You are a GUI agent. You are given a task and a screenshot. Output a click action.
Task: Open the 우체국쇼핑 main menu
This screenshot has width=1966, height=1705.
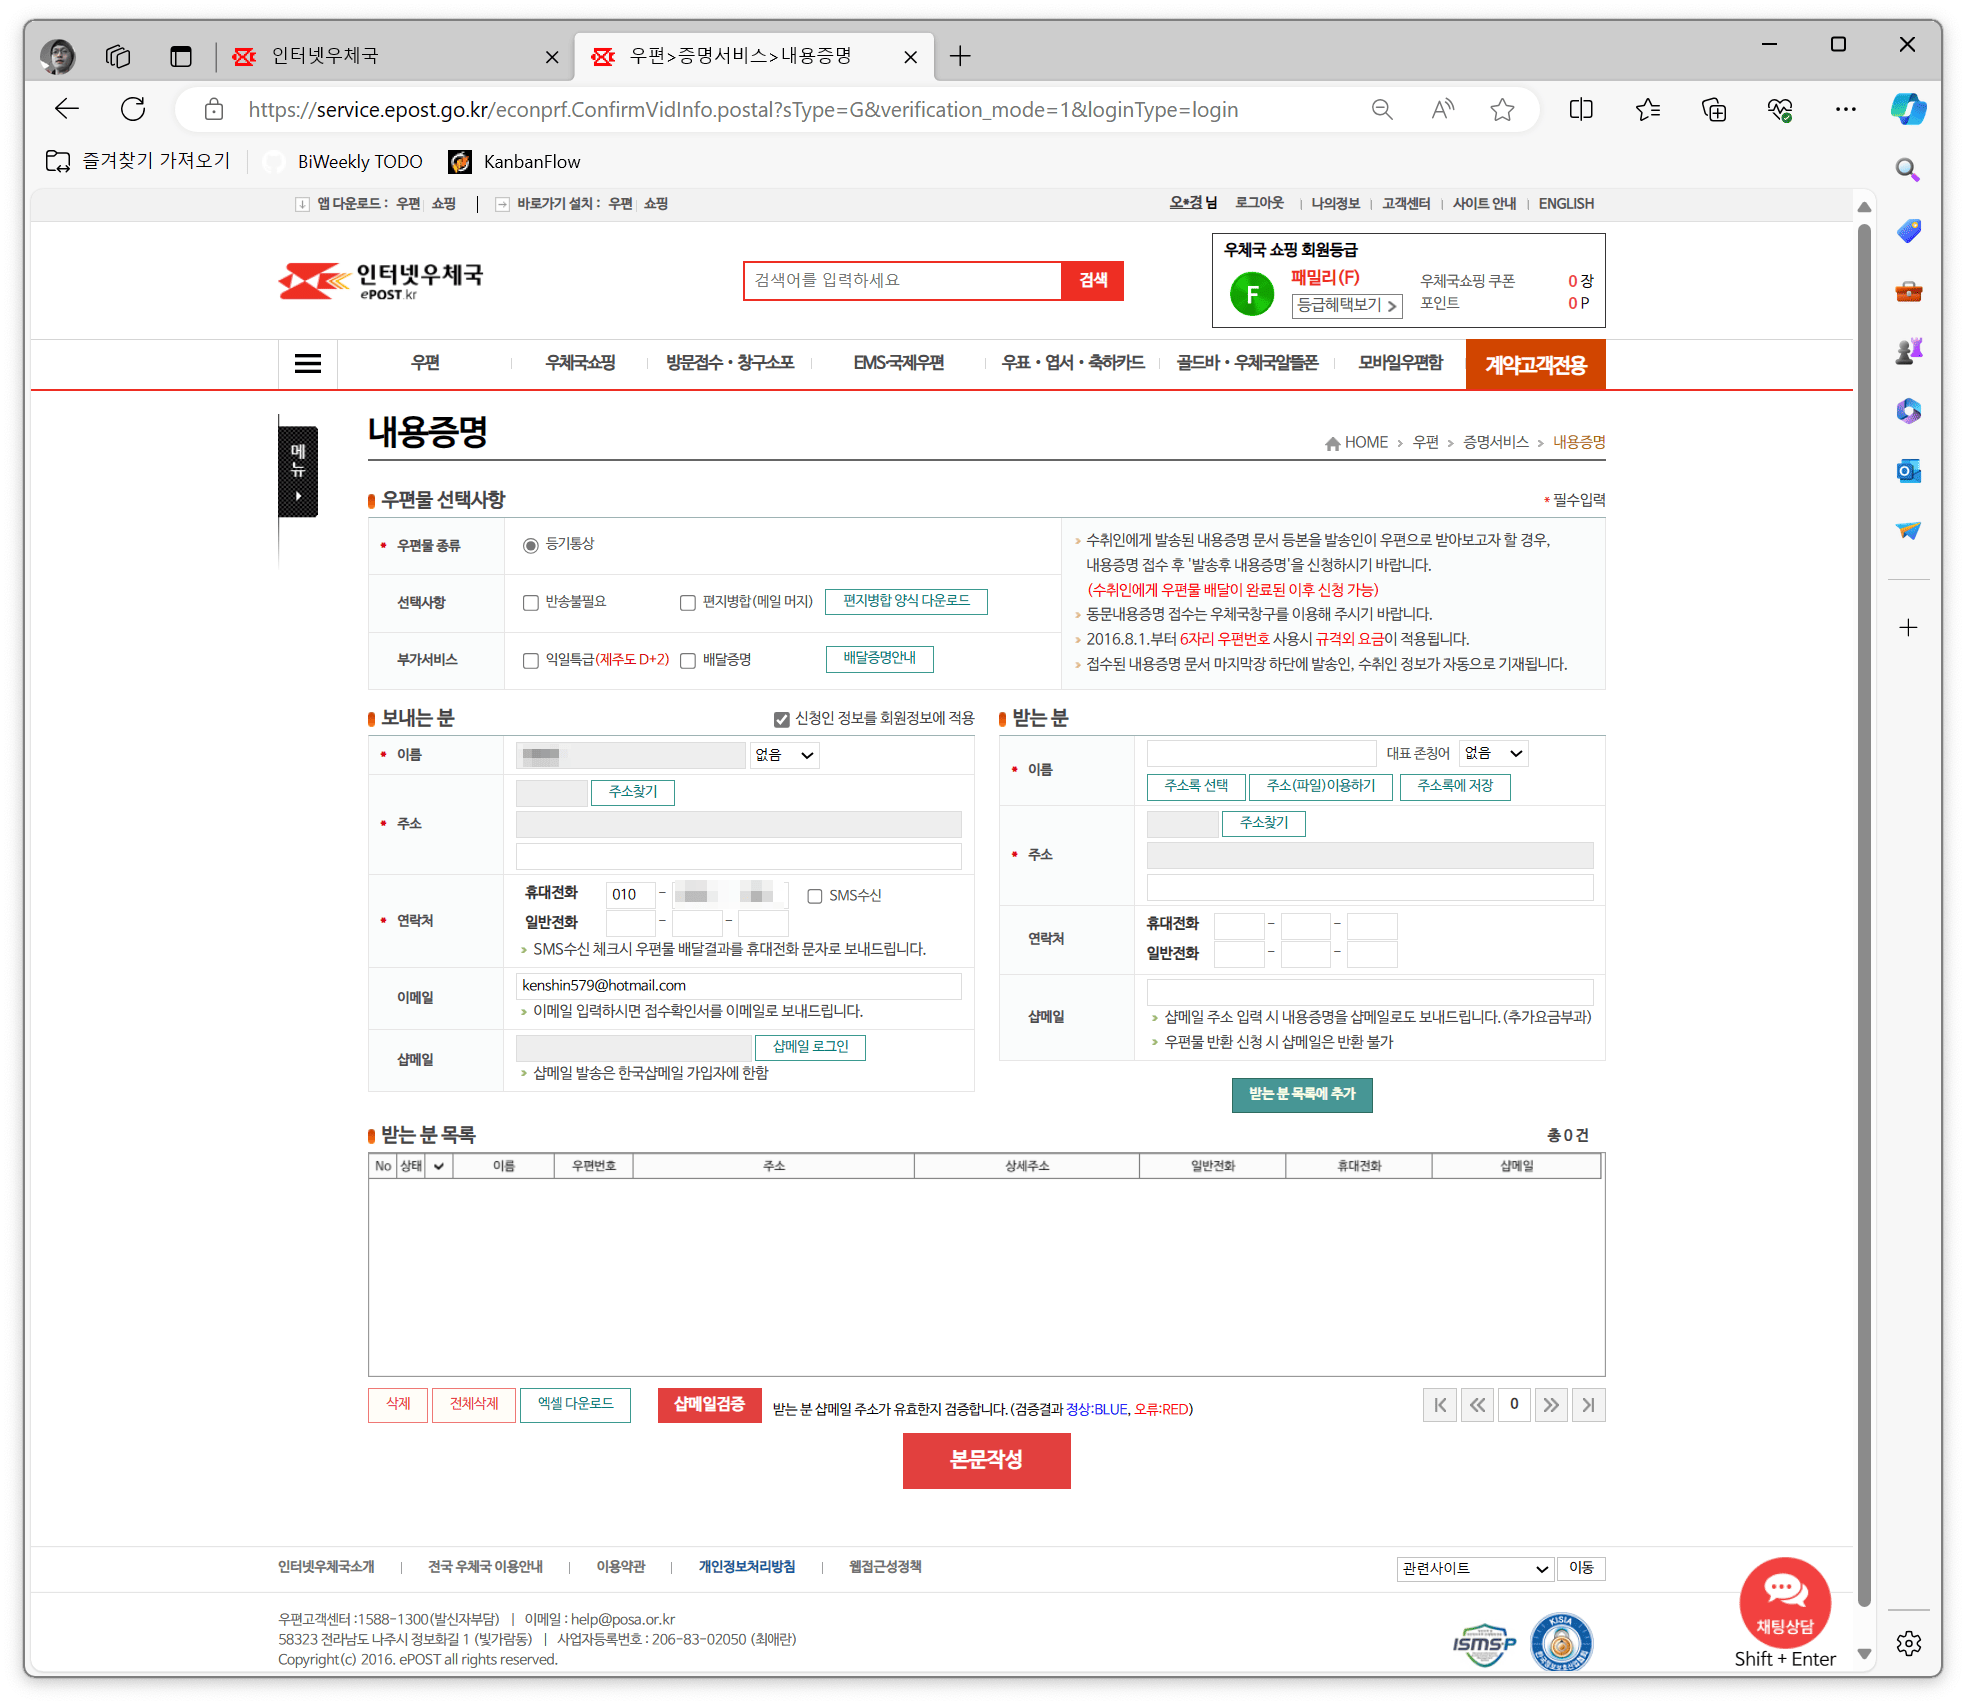(x=580, y=363)
